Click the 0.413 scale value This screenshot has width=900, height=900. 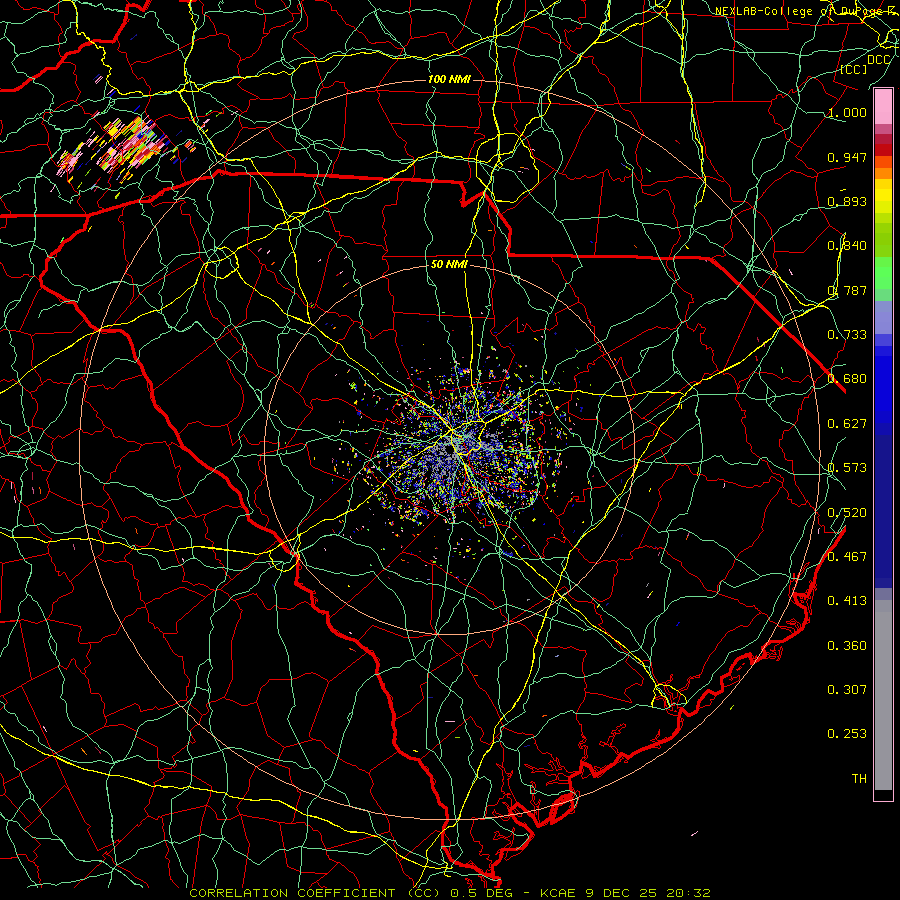point(847,601)
